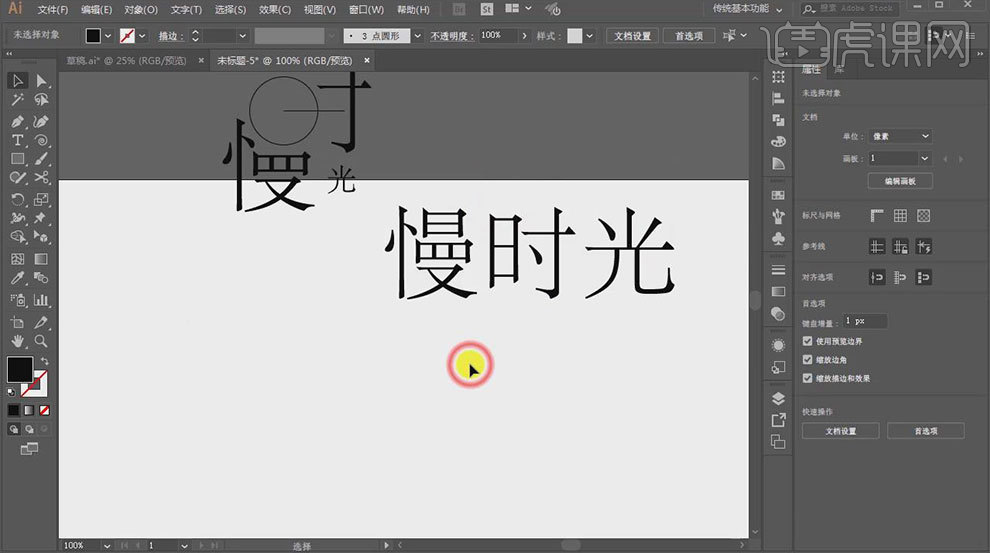Select the Magic Wand tool
The image size is (990, 553).
coord(18,100)
